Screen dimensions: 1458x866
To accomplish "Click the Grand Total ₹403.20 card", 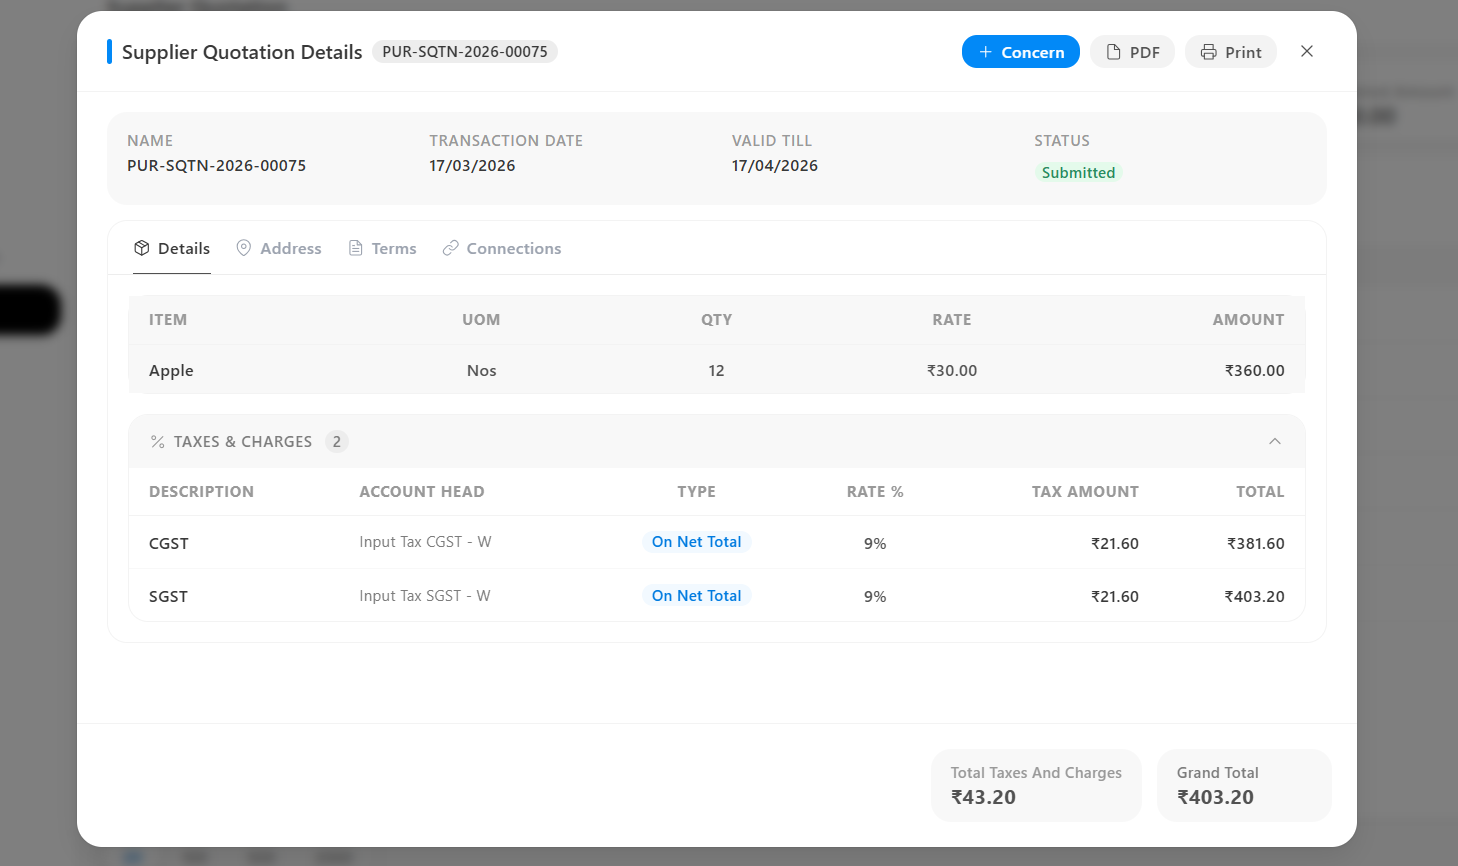I will pyautogui.click(x=1244, y=785).
